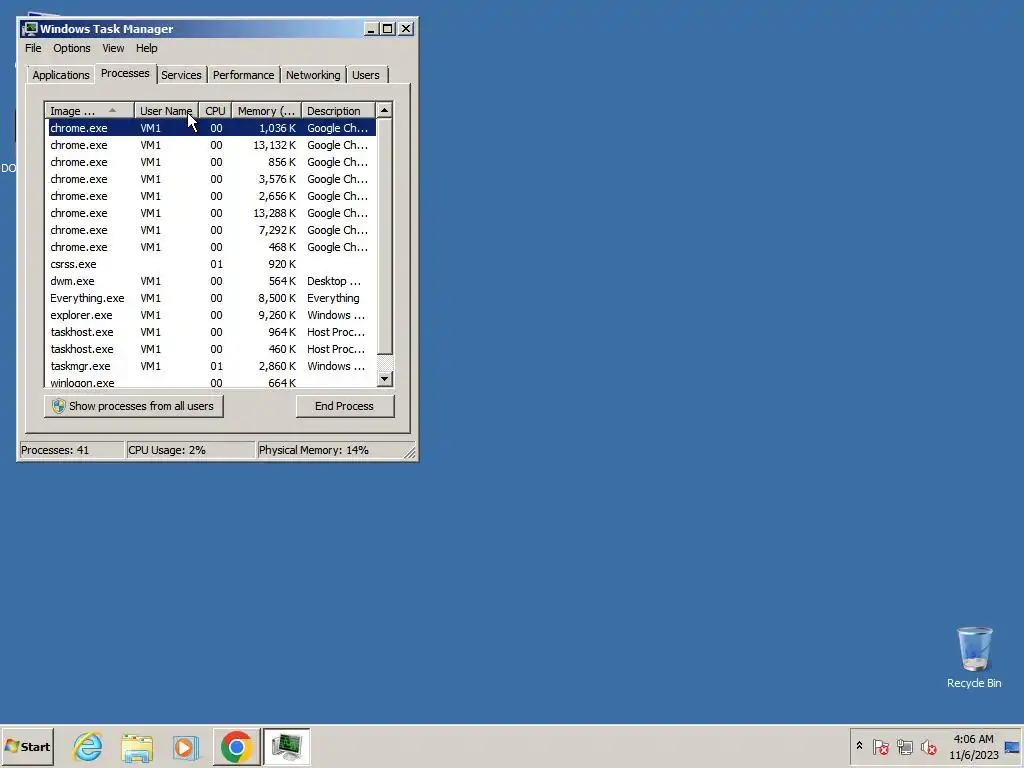Select chrome.exe row with 856 K memory

coord(211,162)
